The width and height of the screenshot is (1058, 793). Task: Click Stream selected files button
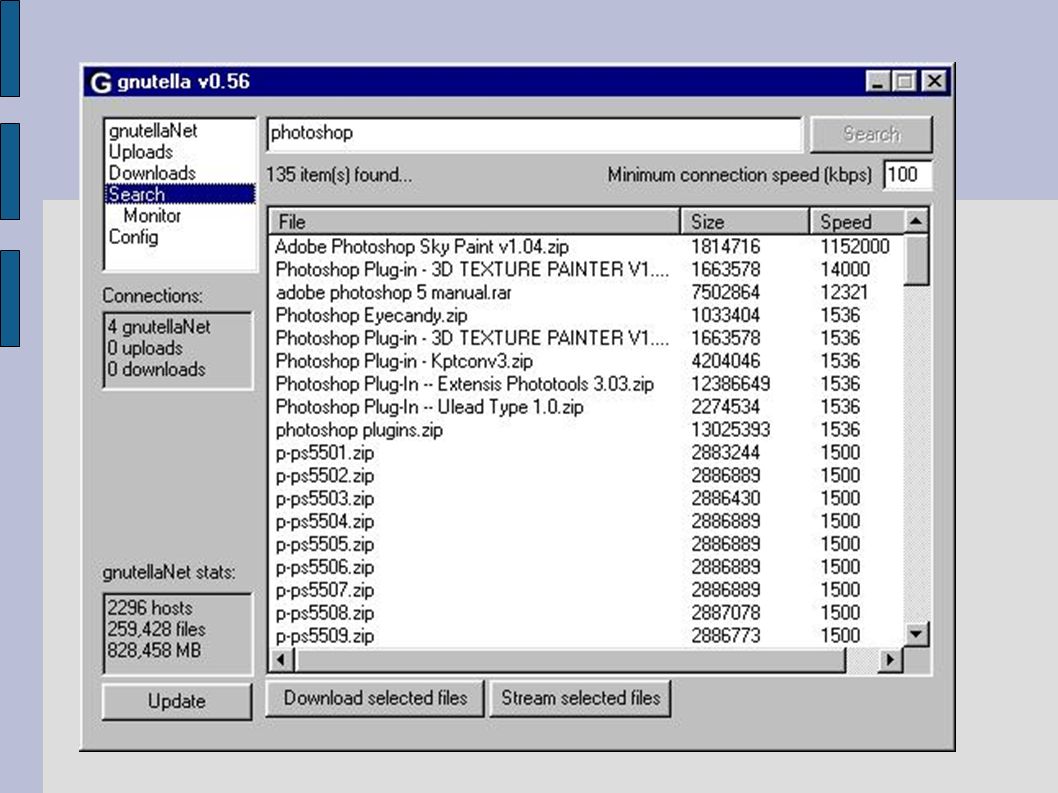(x=580, y=698)
